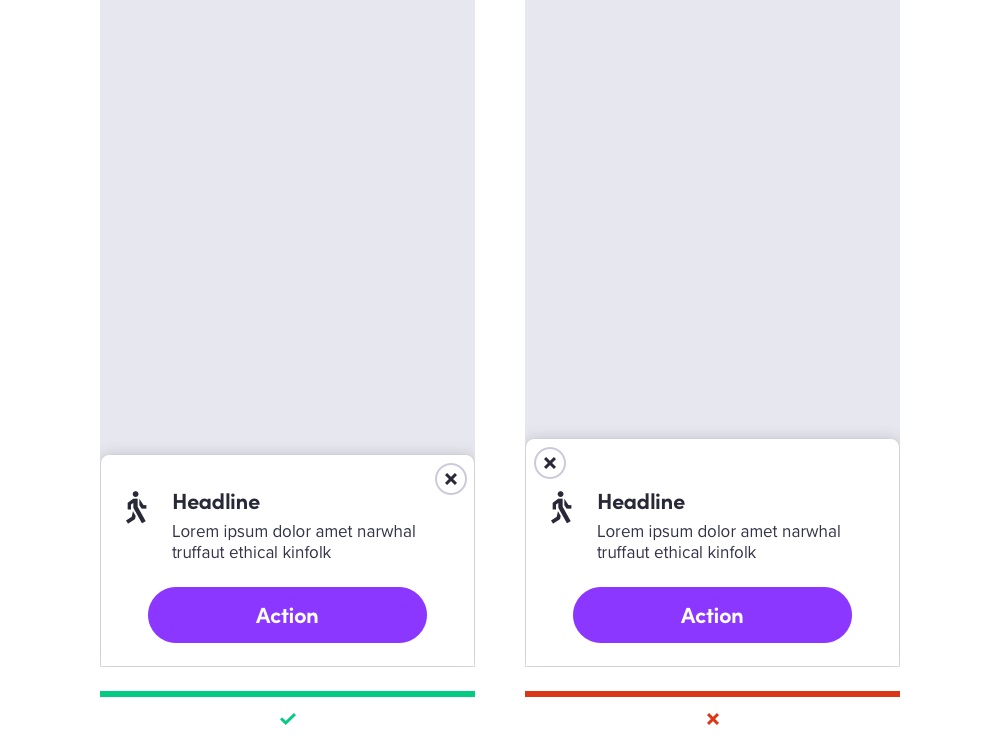Click the Lorem ipsum text in the incorrect example
Viewport: 1000px width, 741px height.
718,532
